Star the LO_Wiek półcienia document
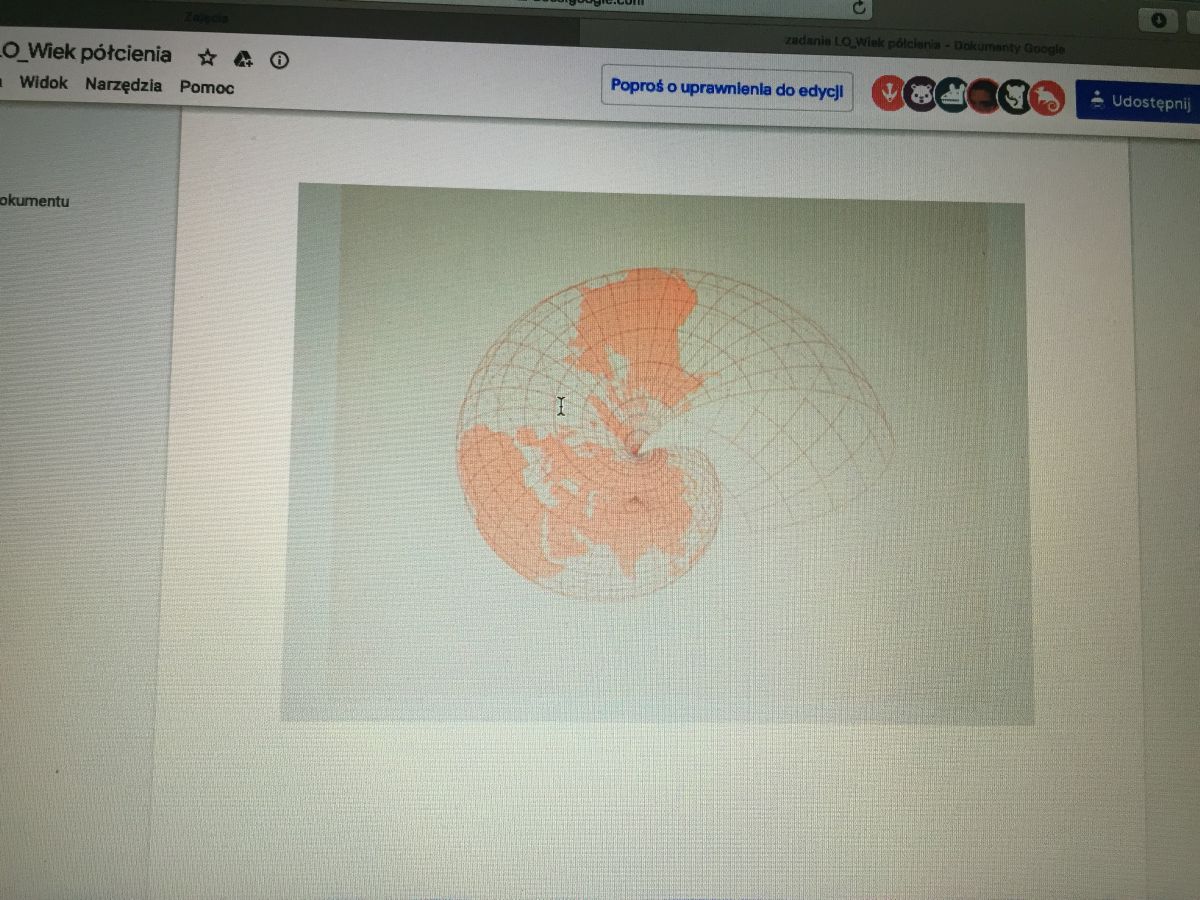The width and height of the screenshot is (1200, 900). pyautogui.click(x=207, y=58)
